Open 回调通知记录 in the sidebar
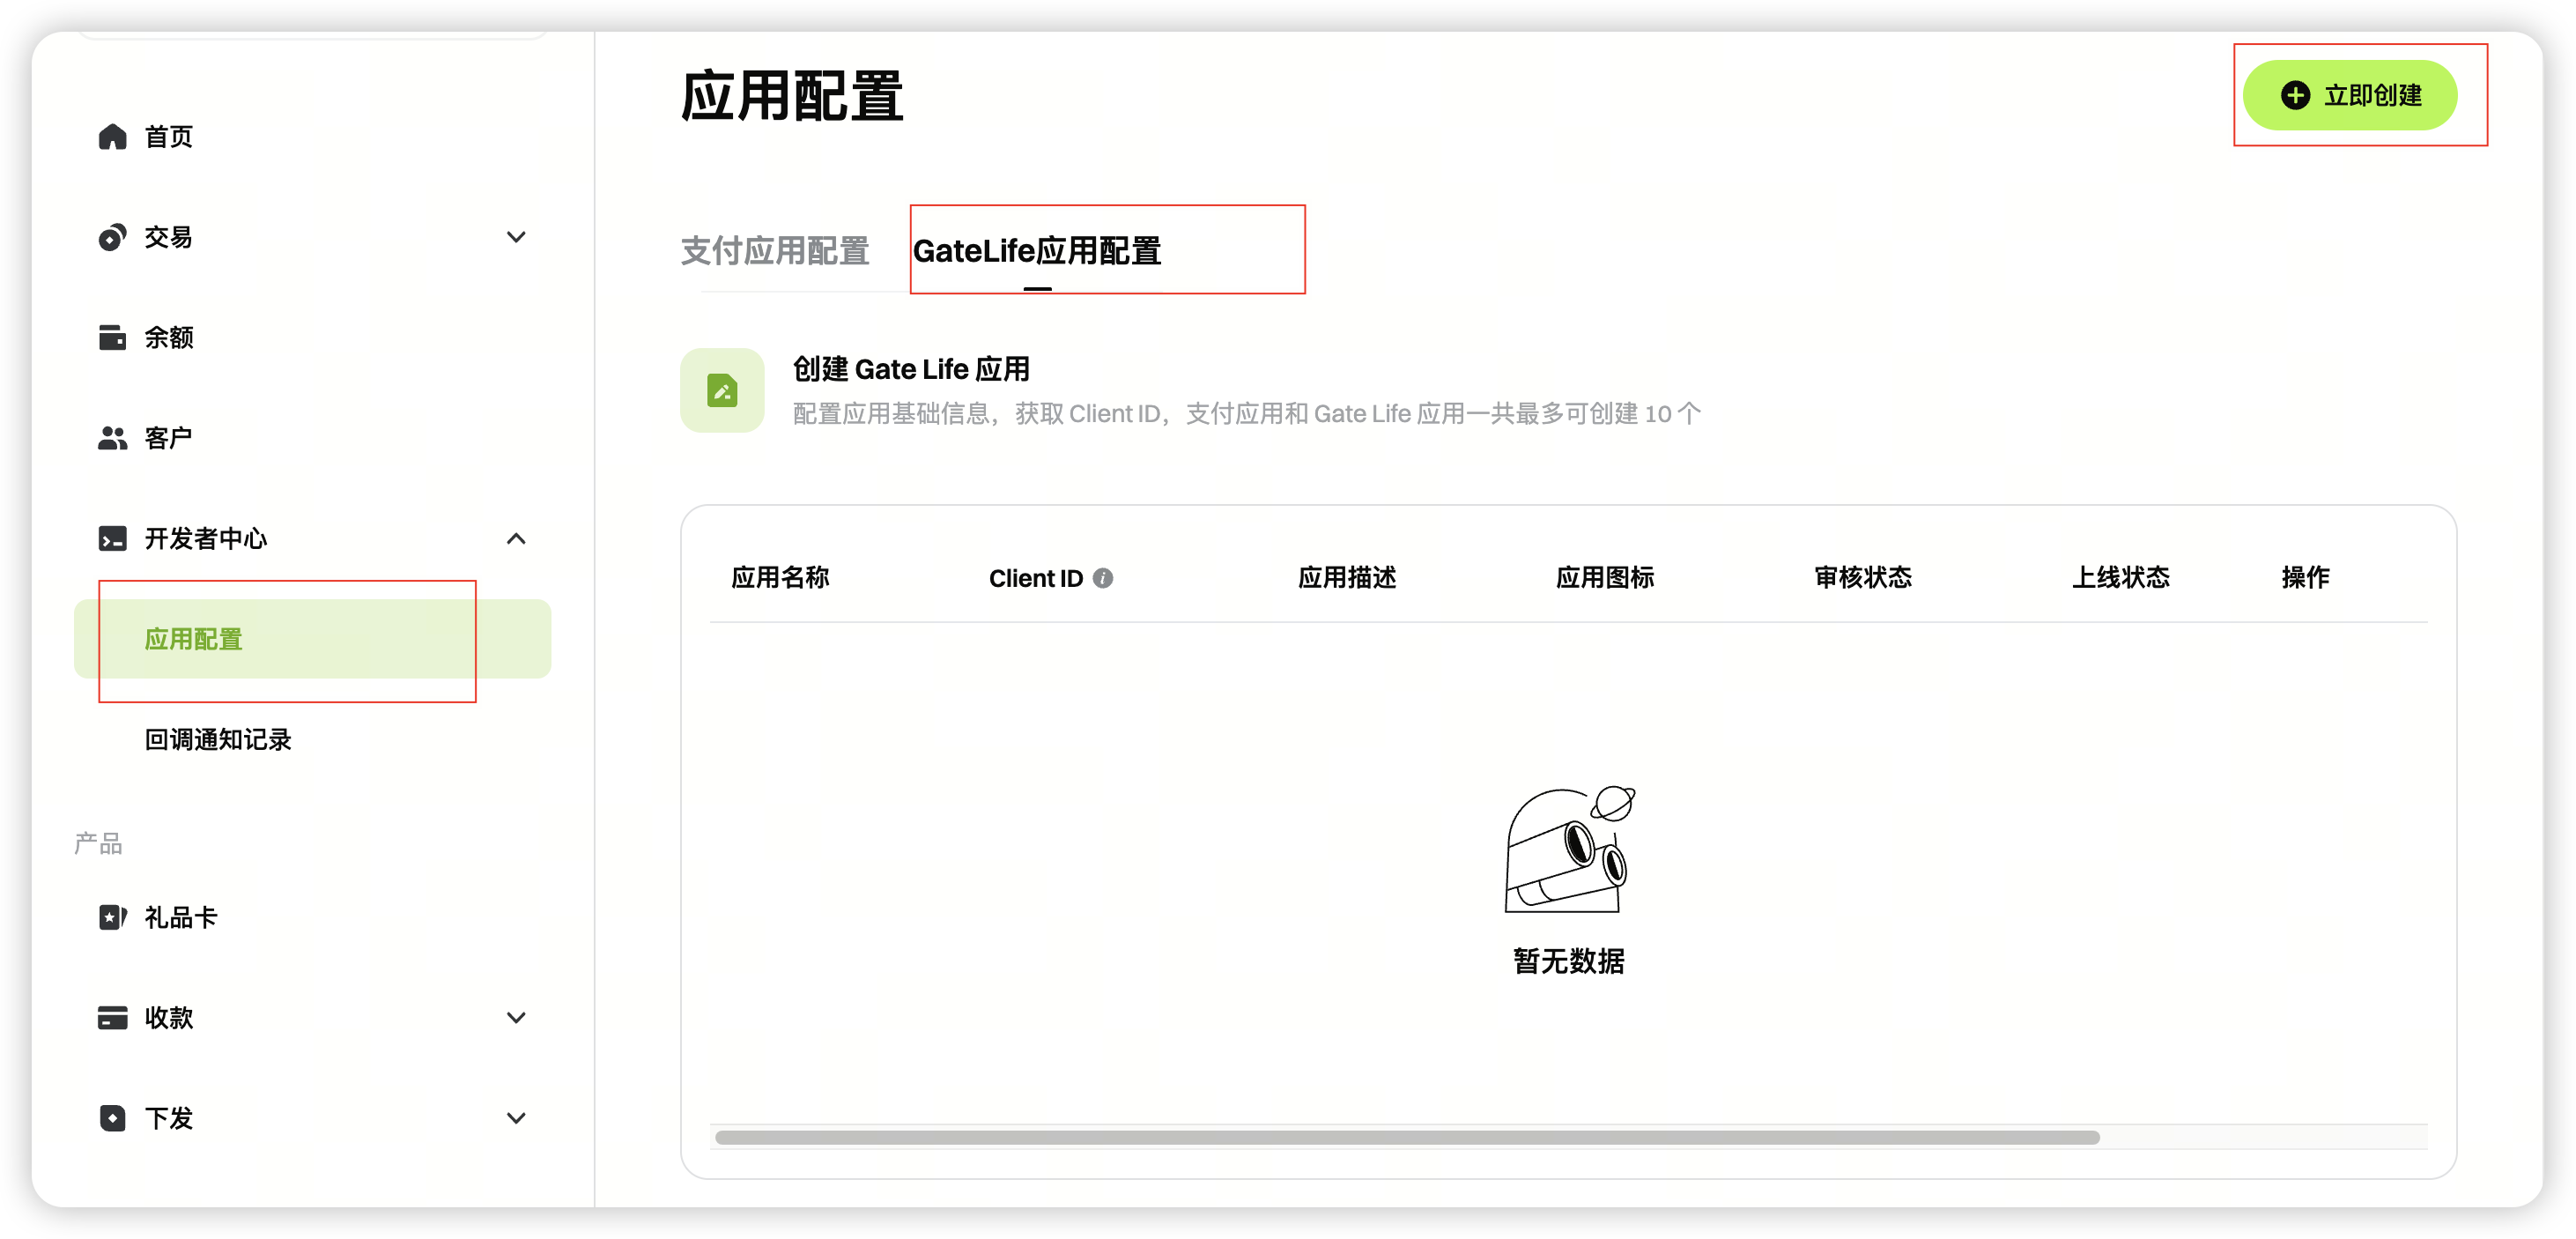Viewport: 2576px width, 1239px height. click(x=218, y=739)
